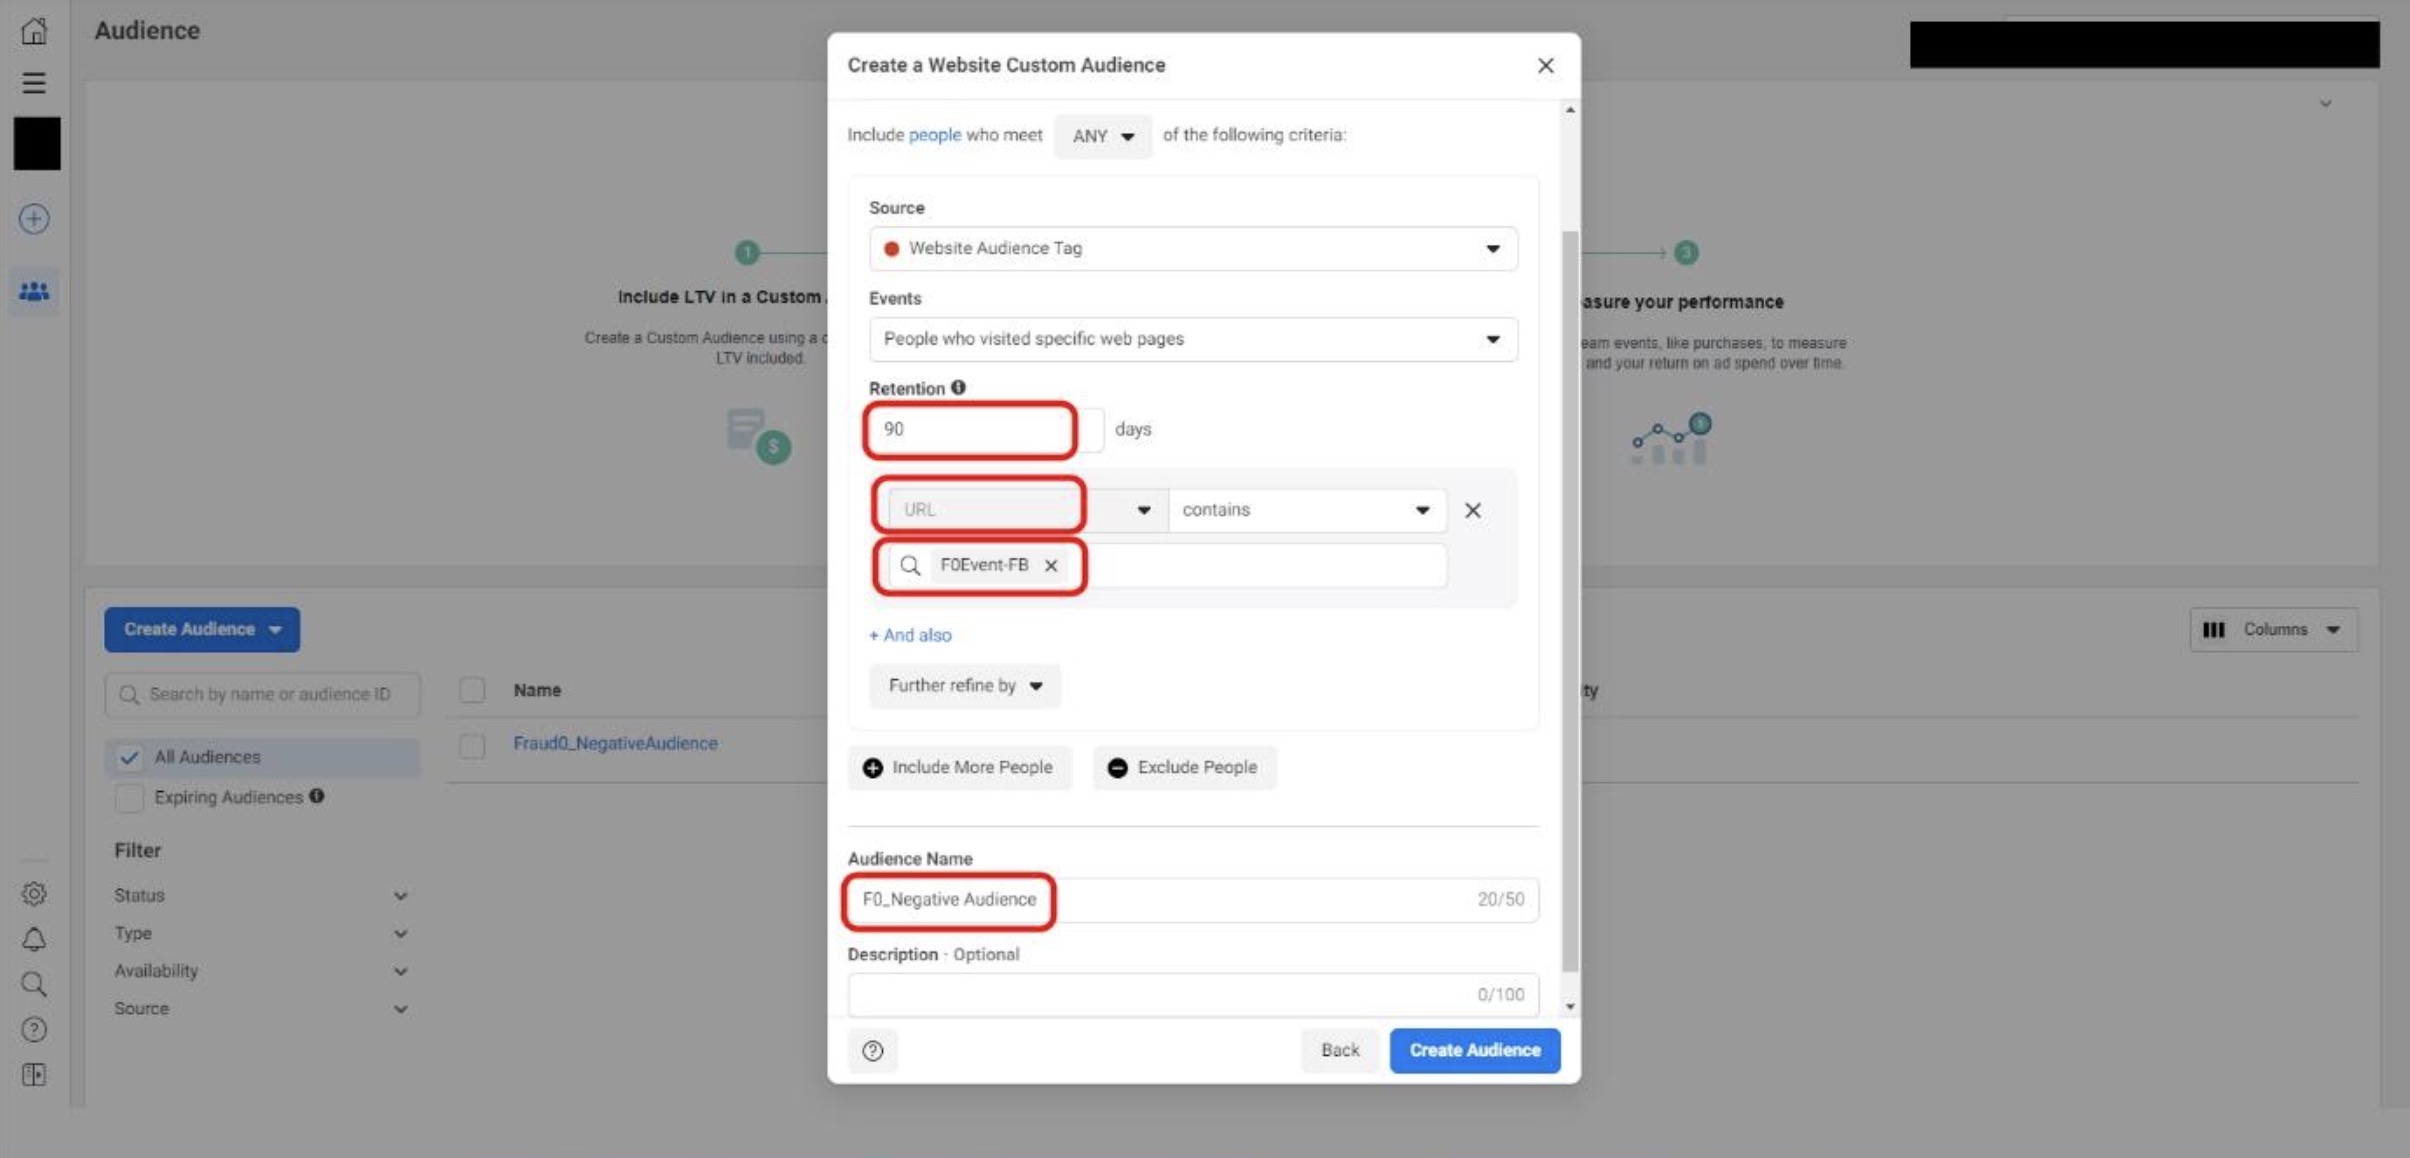The height and width of the screenshot is (1158, 2410).
Task: Open the ANY criteria dropdown
Action: [1100, 136]
